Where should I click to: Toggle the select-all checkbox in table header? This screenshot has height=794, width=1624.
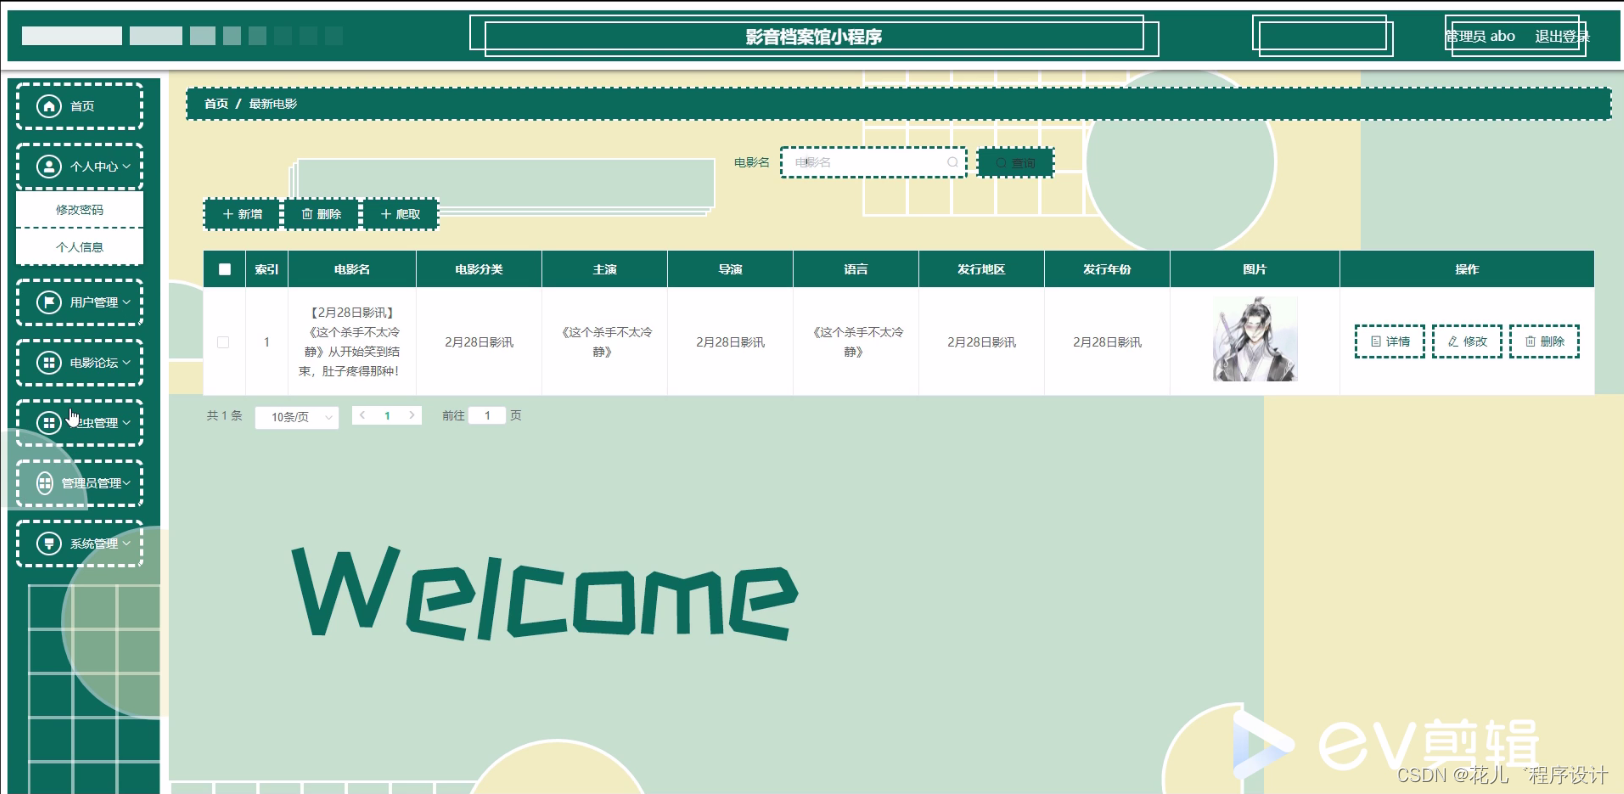(x=224, y=269)
